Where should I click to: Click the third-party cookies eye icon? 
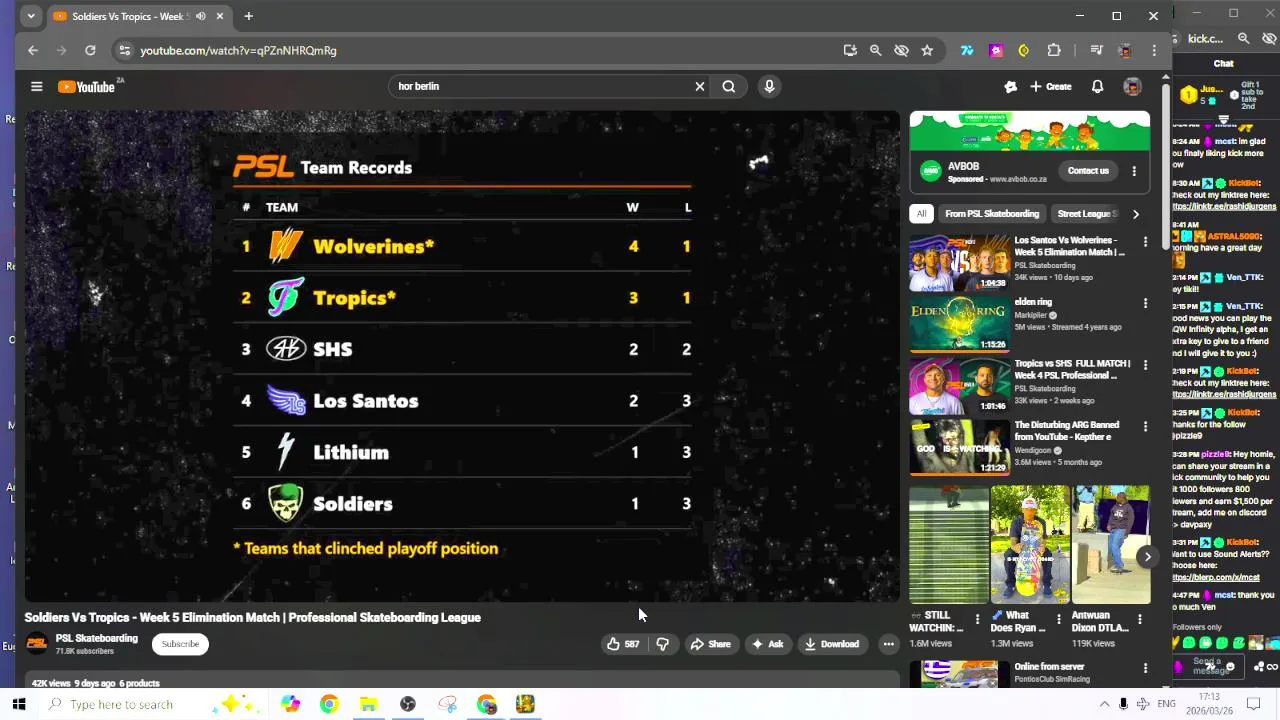(901, 50)
